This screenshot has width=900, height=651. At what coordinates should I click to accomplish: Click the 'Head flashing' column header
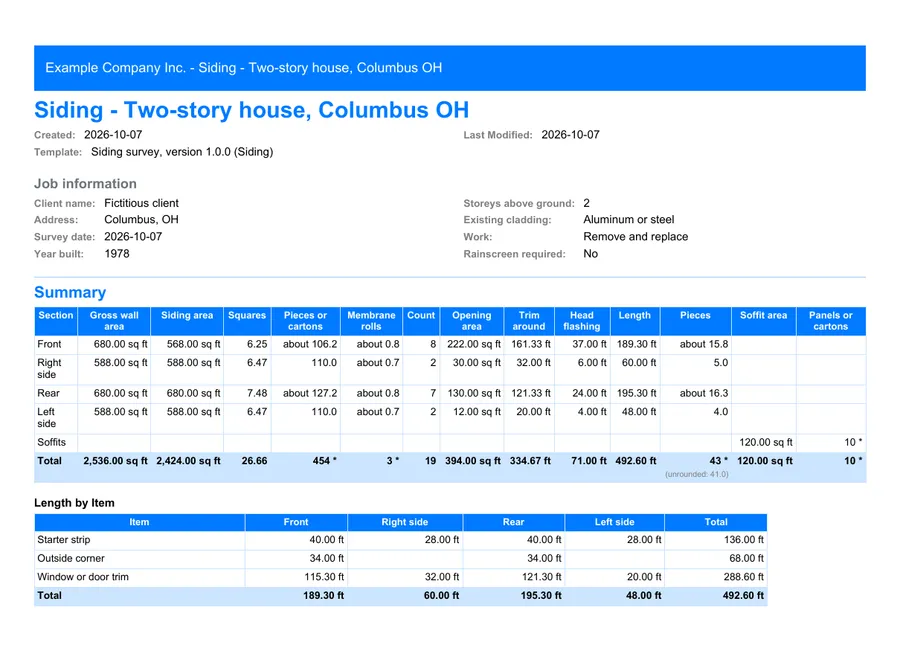point(581,321)
